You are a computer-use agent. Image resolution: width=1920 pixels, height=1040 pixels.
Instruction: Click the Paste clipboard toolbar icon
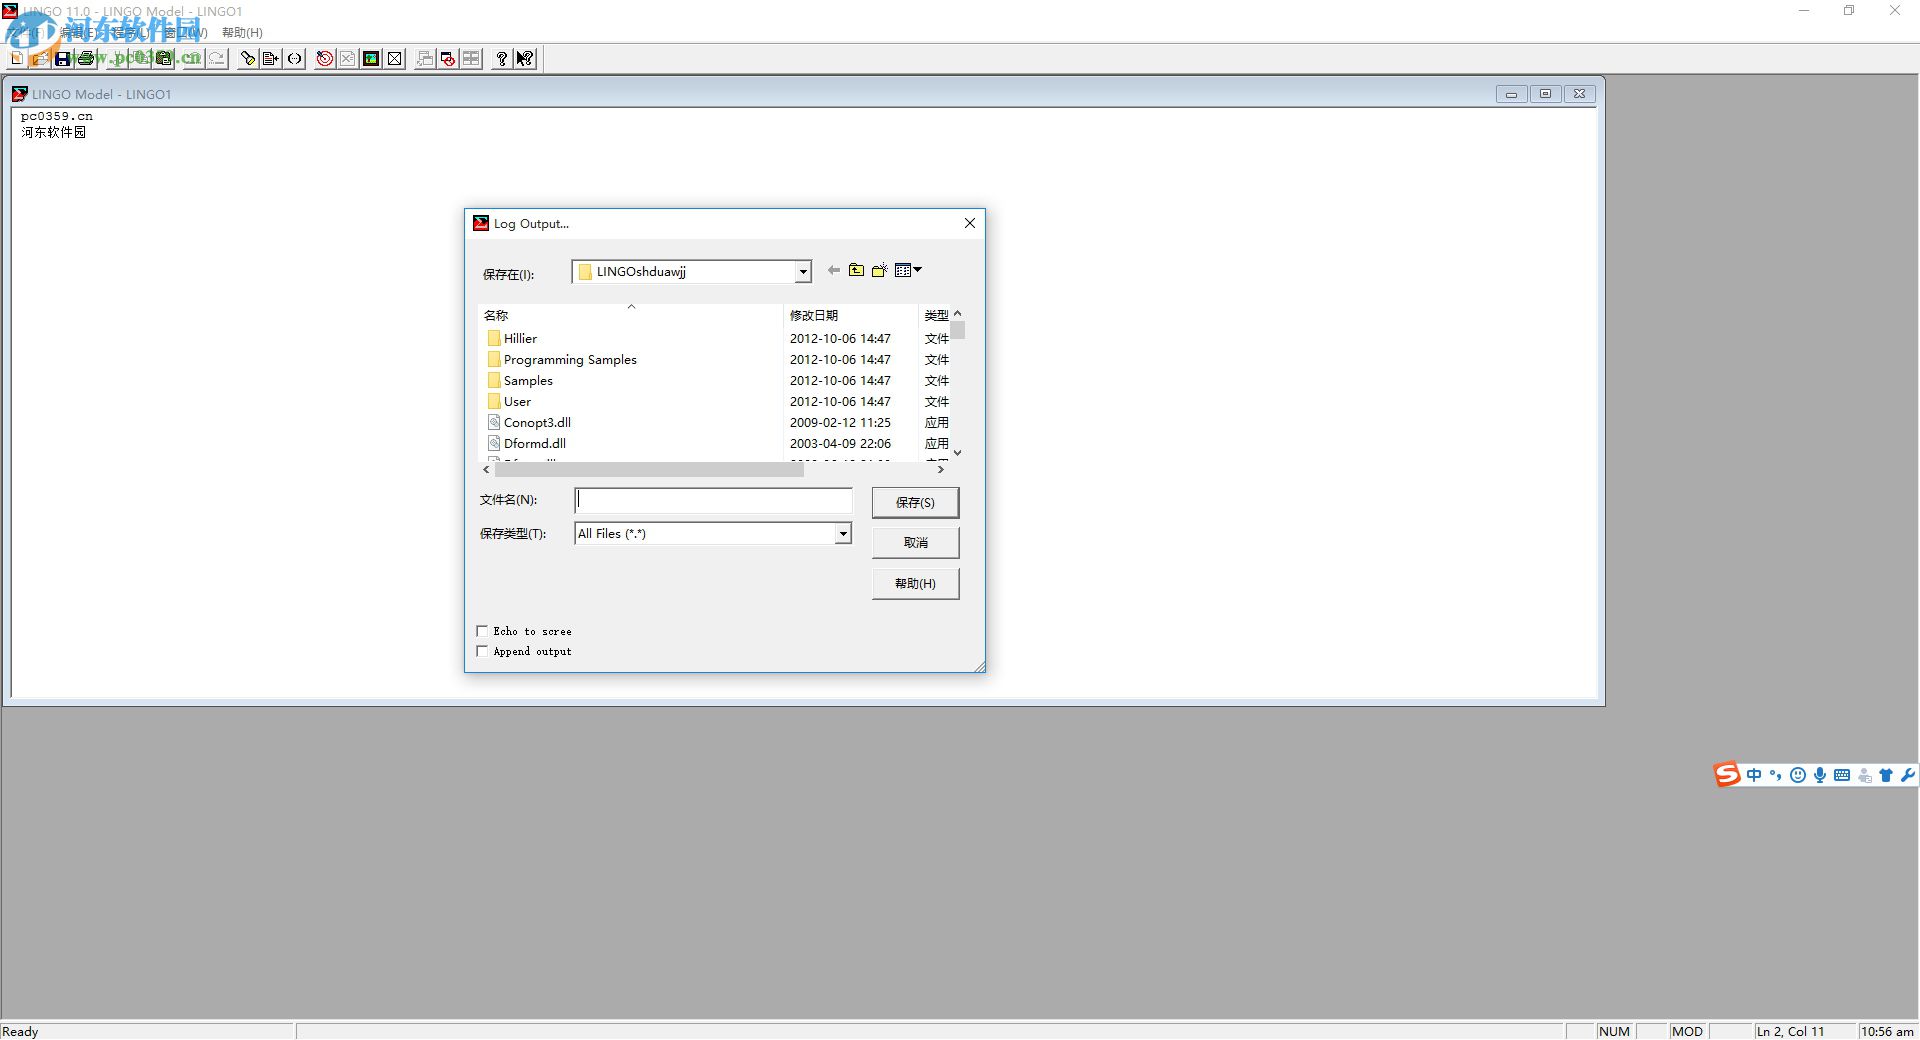click(166, 59)
